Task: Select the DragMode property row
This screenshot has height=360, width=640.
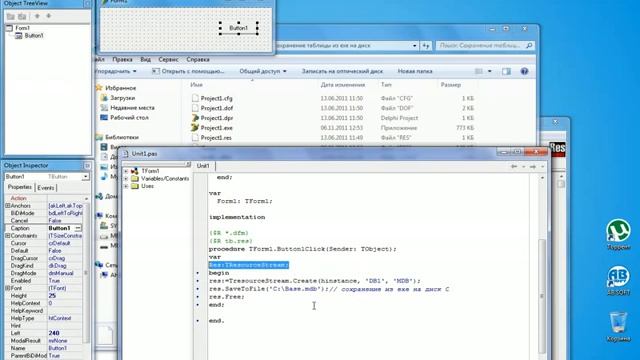Action: point(44,273)
